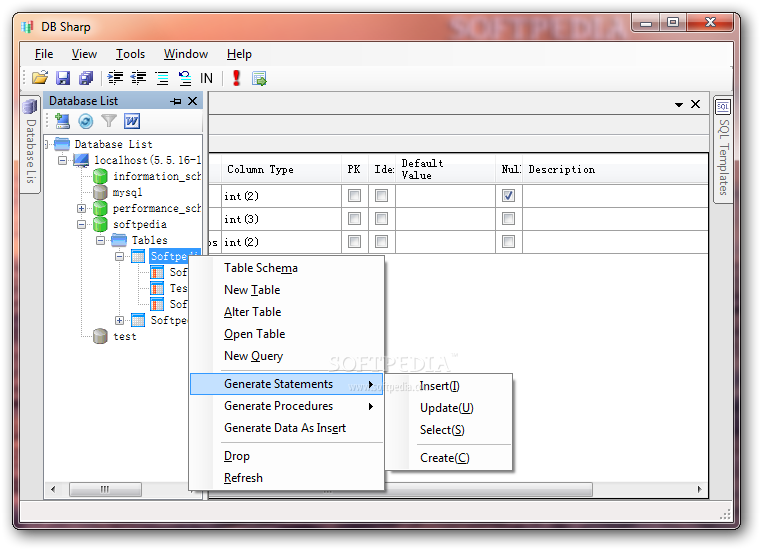
Task: Select the Tes column node
Action: tap(179, 288)
